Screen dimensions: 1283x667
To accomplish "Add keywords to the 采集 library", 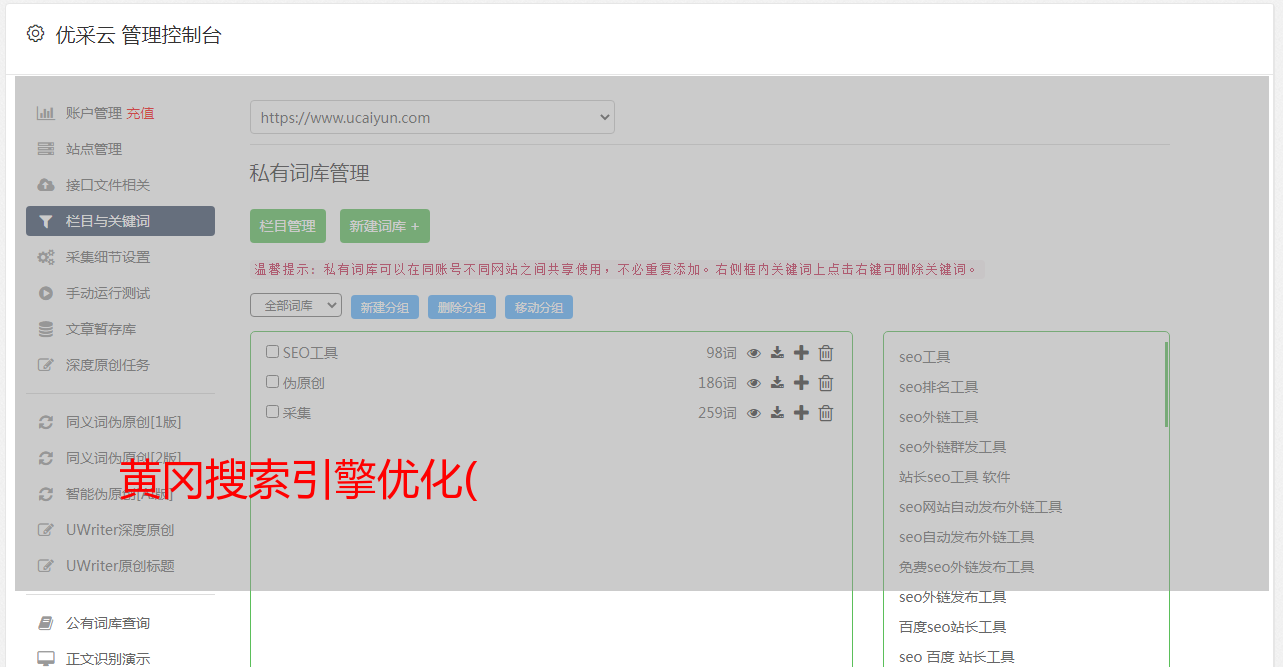I will pos(801,413).
